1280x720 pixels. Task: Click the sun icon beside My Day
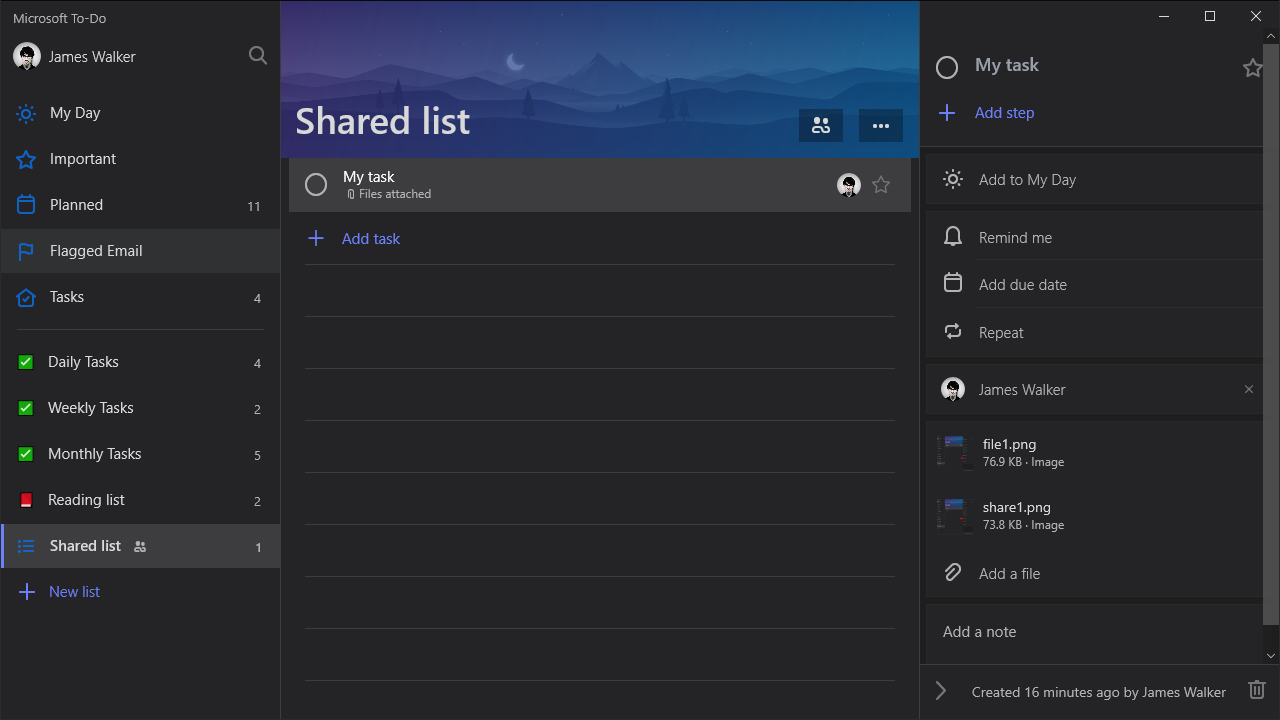click(x=26, y=113)
